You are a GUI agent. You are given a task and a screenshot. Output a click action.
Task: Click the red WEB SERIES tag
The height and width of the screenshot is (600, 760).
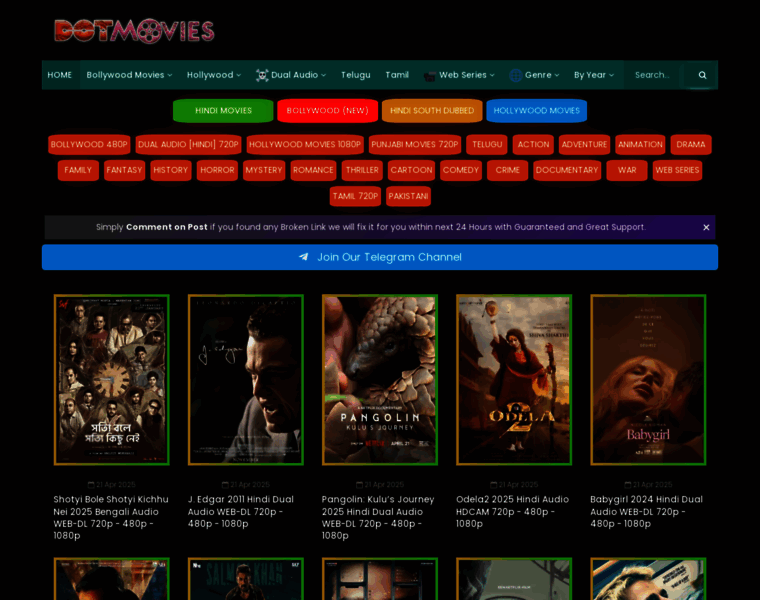click(677, 170)
